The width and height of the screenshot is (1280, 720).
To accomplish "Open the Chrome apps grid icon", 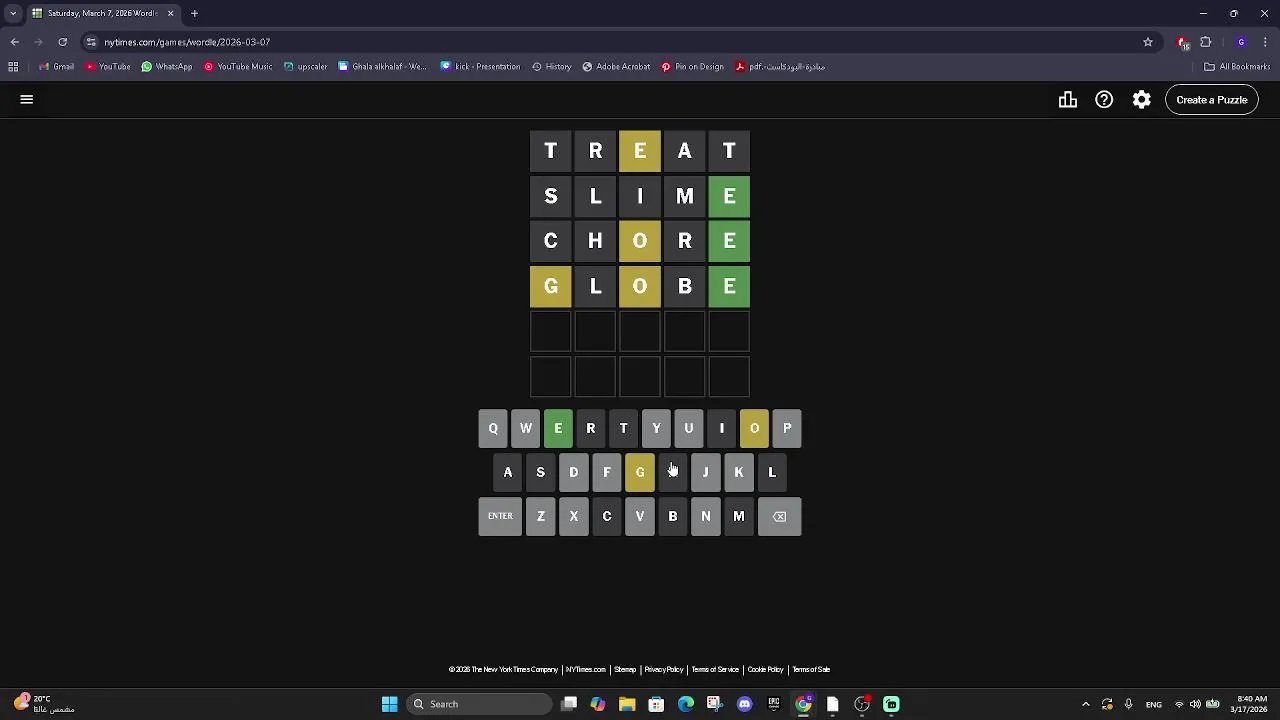I will click(13, 67).
